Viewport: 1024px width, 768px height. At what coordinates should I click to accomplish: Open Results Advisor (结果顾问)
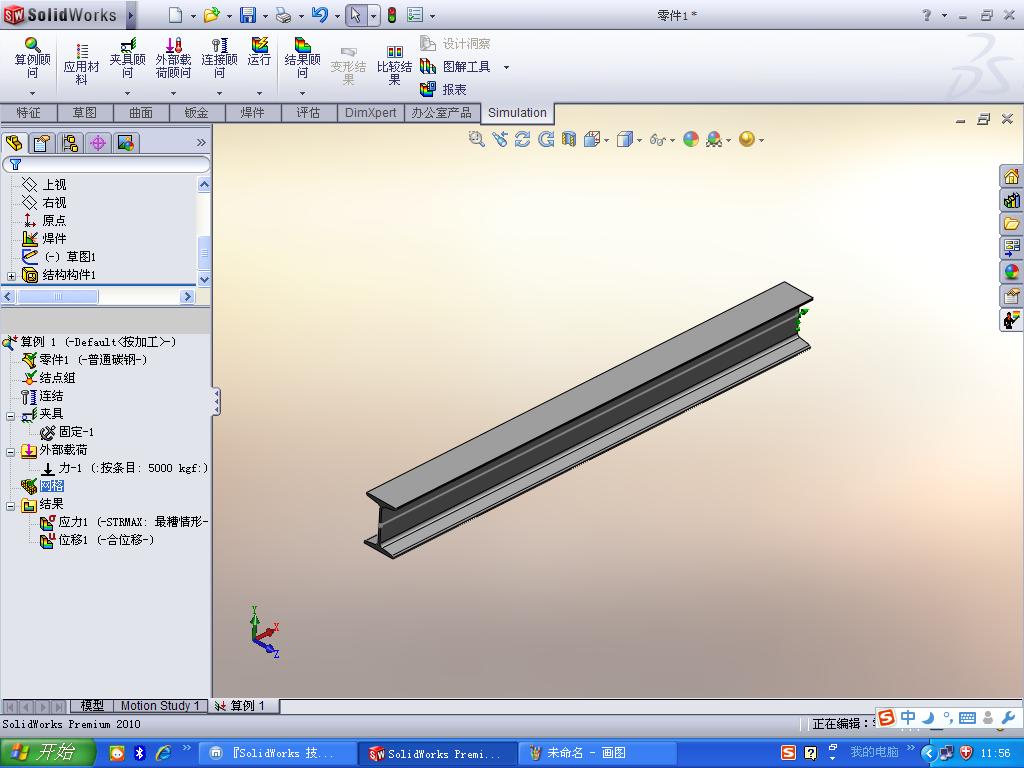pyautogui.click(x=302, y=58)
